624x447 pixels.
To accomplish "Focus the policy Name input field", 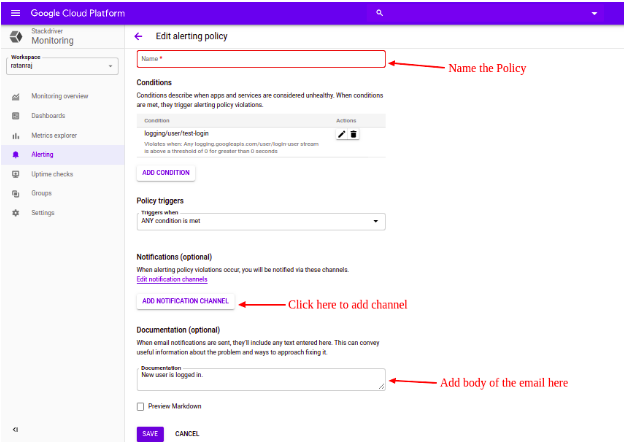I will 261,59.
